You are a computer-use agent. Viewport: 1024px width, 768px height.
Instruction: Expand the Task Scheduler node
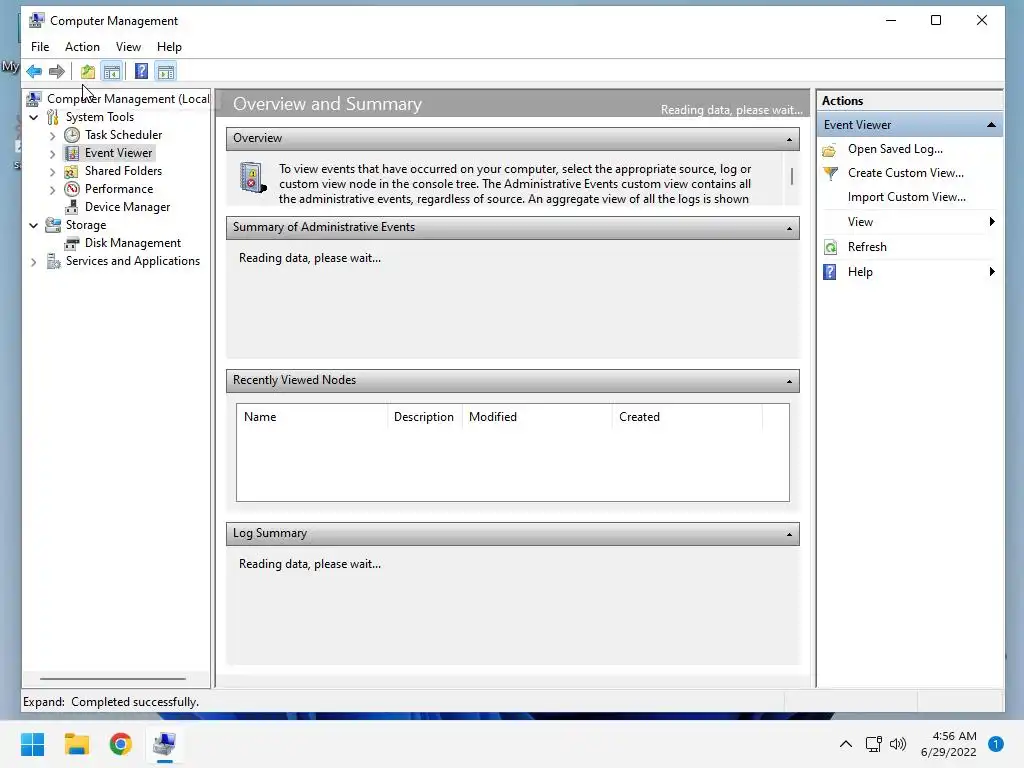(53, 136)
